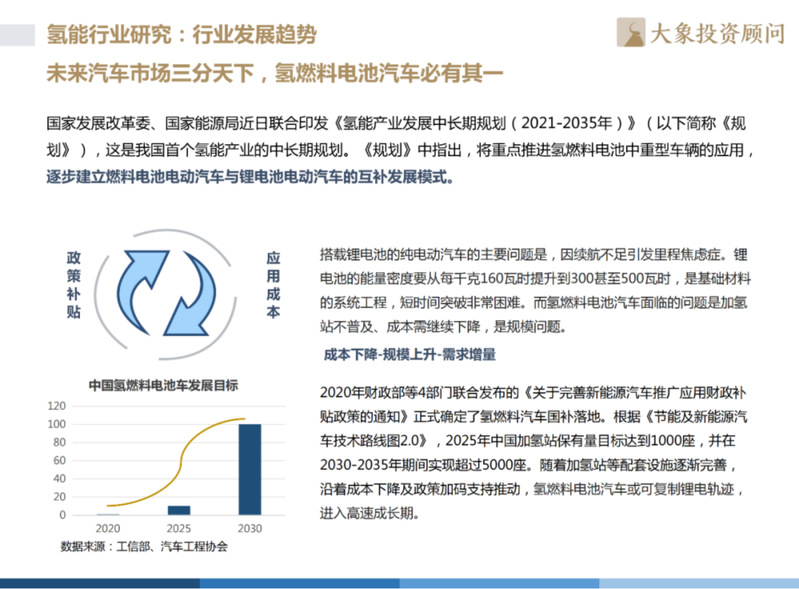The width and height of the screenshot is (799, 589).
Task: Select the heading 成本下降-规模上升-需求增量
Action: [x=410, y=353]
